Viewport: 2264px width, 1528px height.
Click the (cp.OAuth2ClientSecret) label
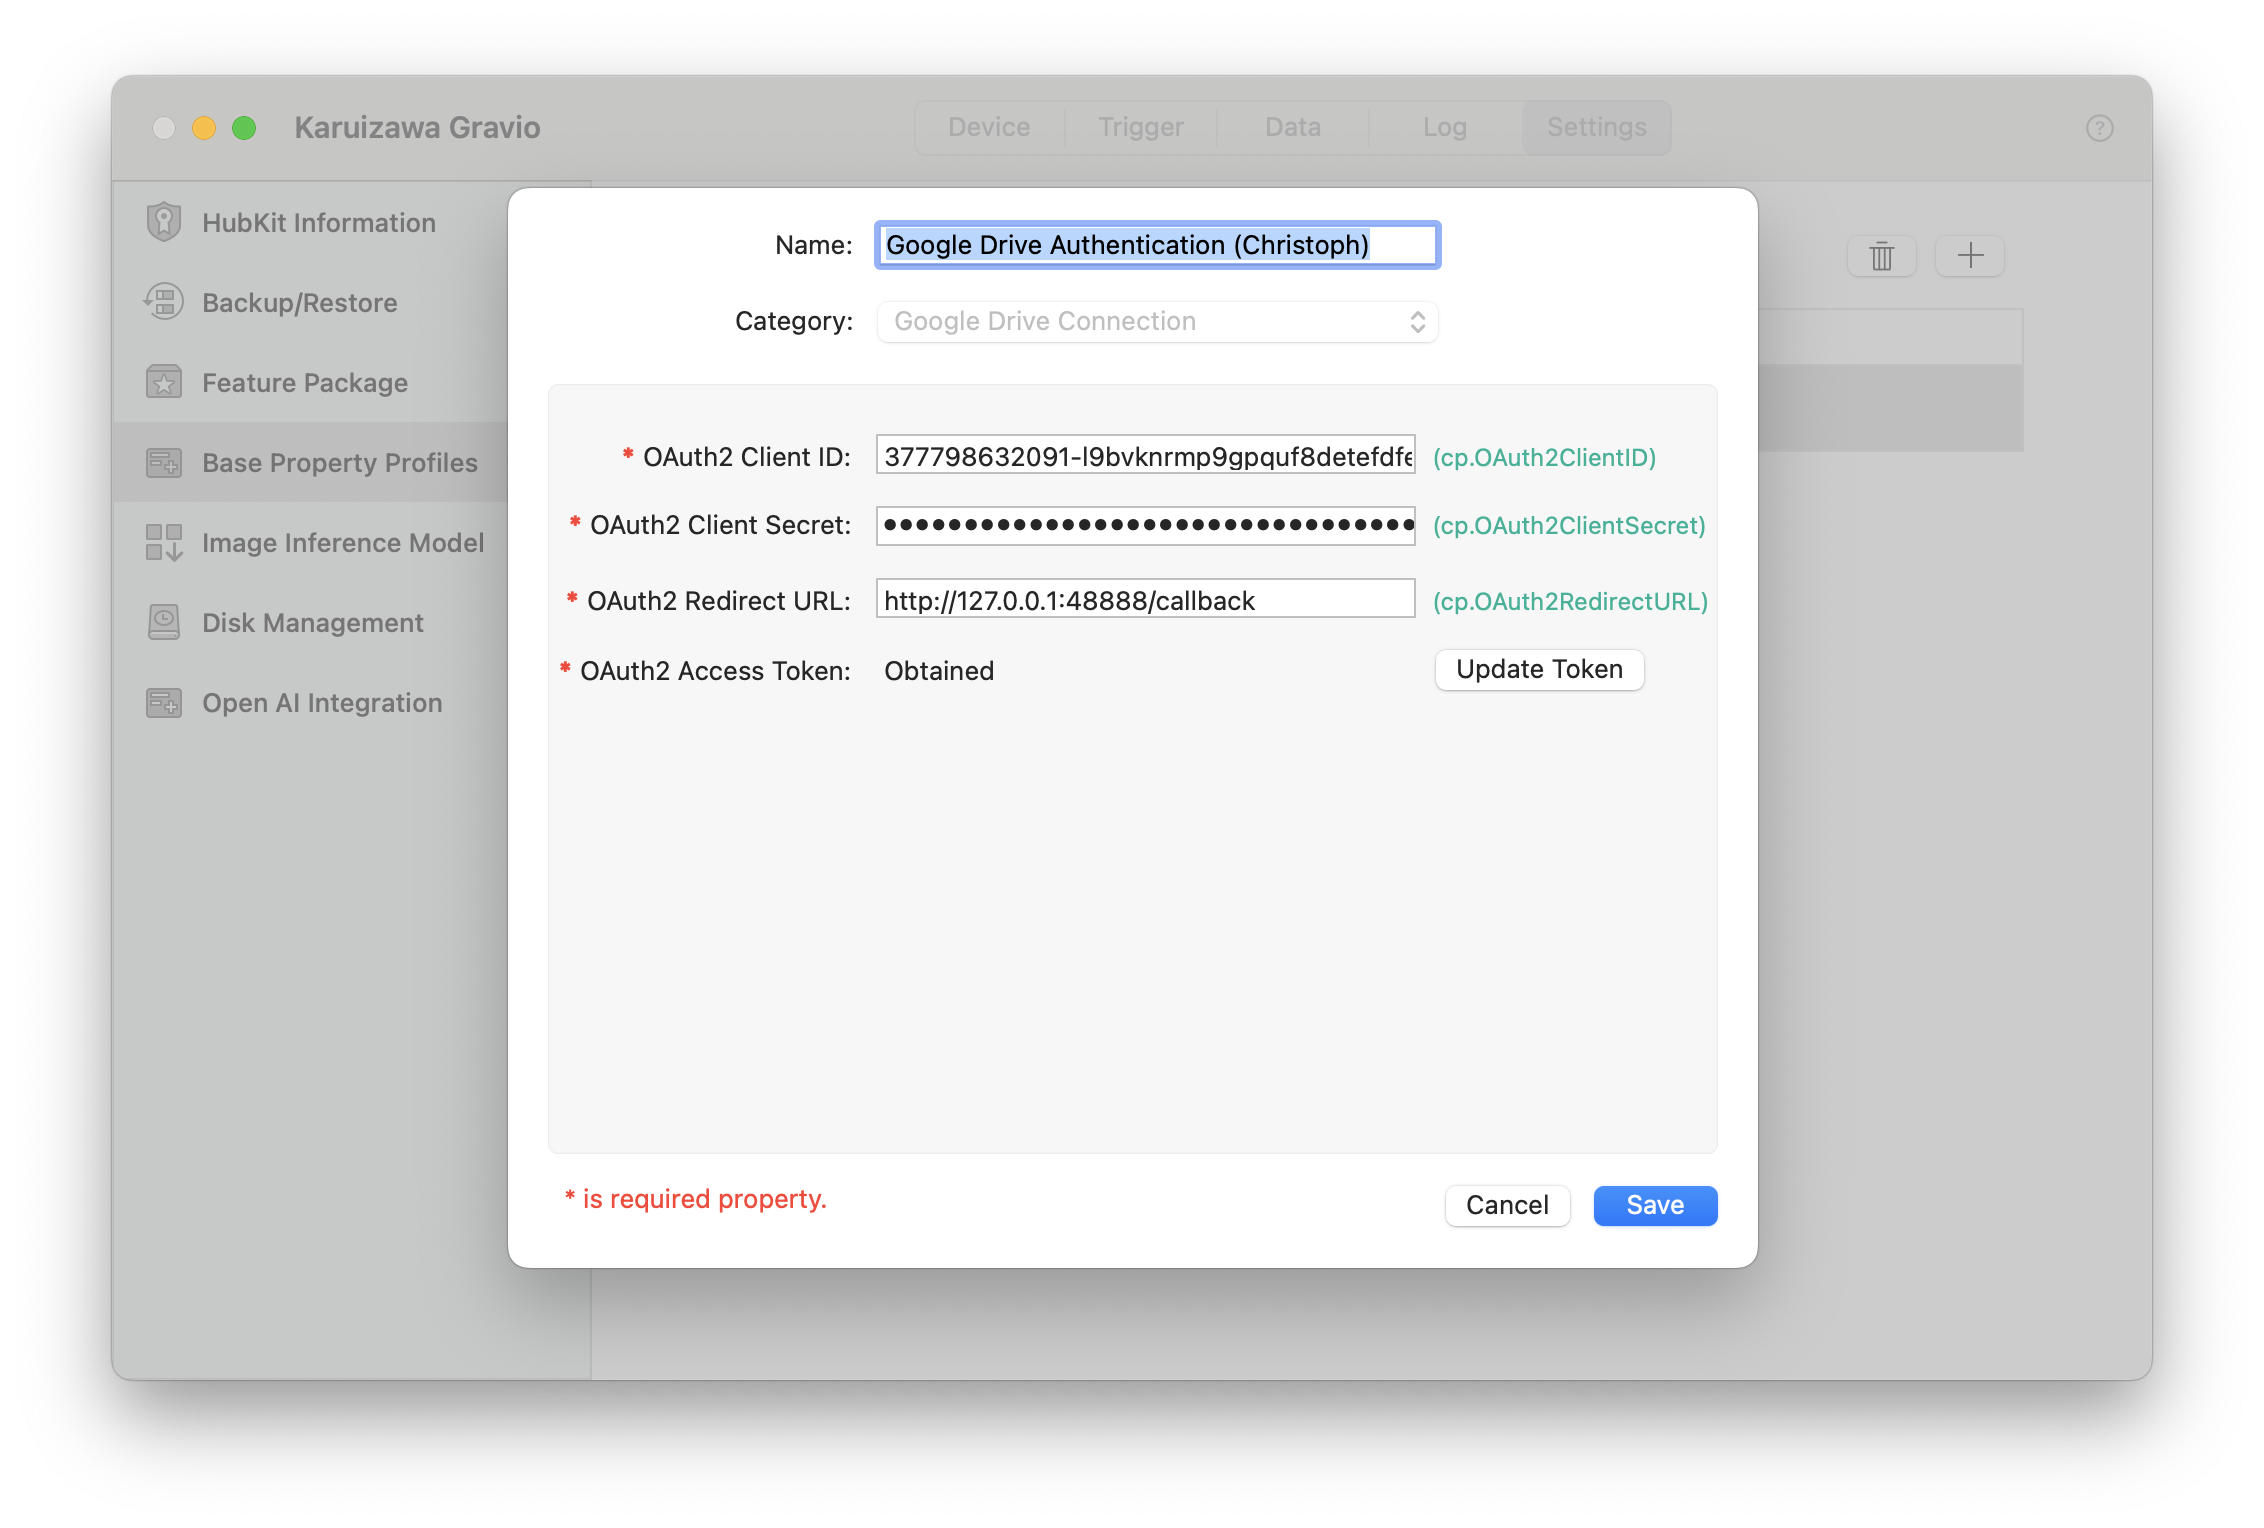(x=1569, y=525)
